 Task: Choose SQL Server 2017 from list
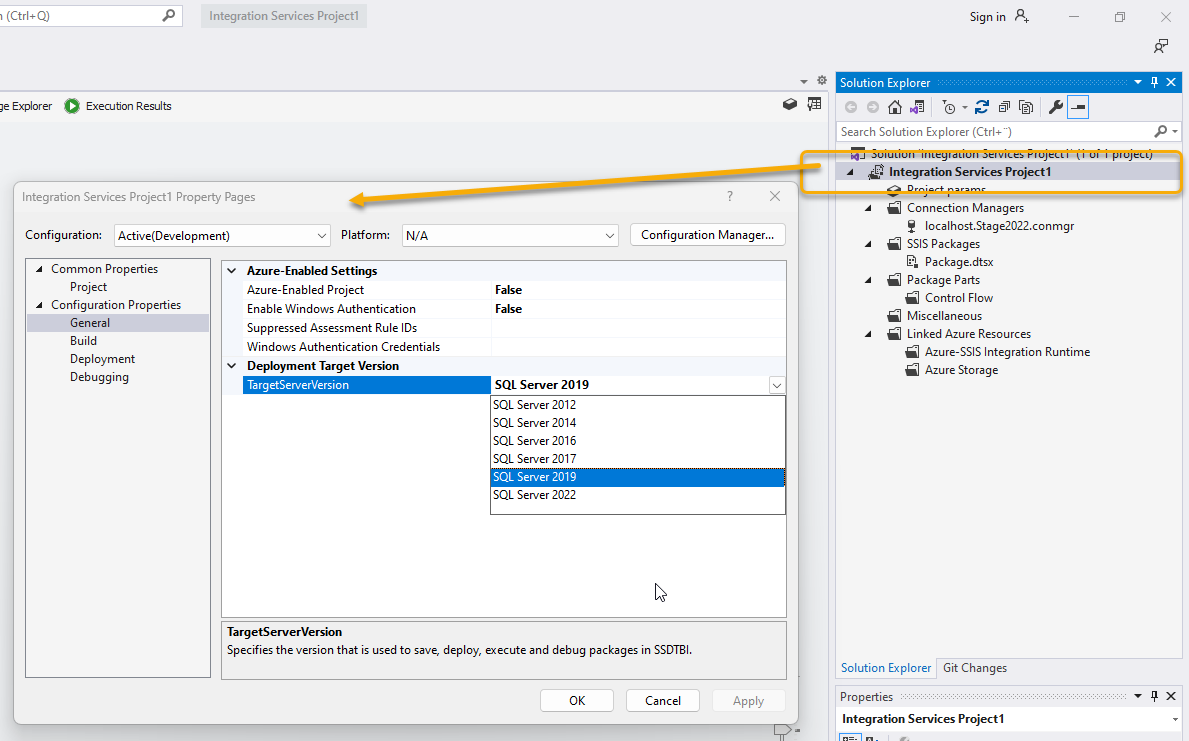(638, 459)
